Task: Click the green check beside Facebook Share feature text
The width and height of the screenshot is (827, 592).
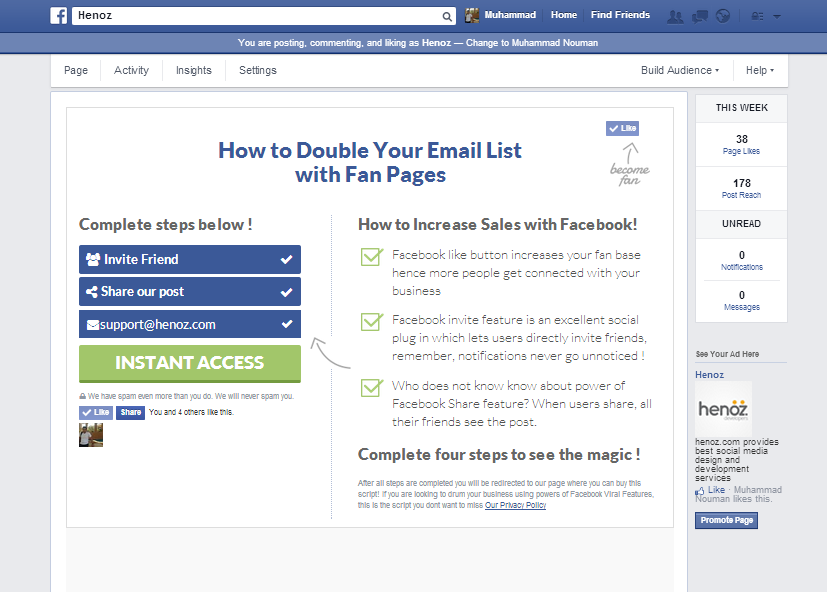Action: click(x=371, y=387)
